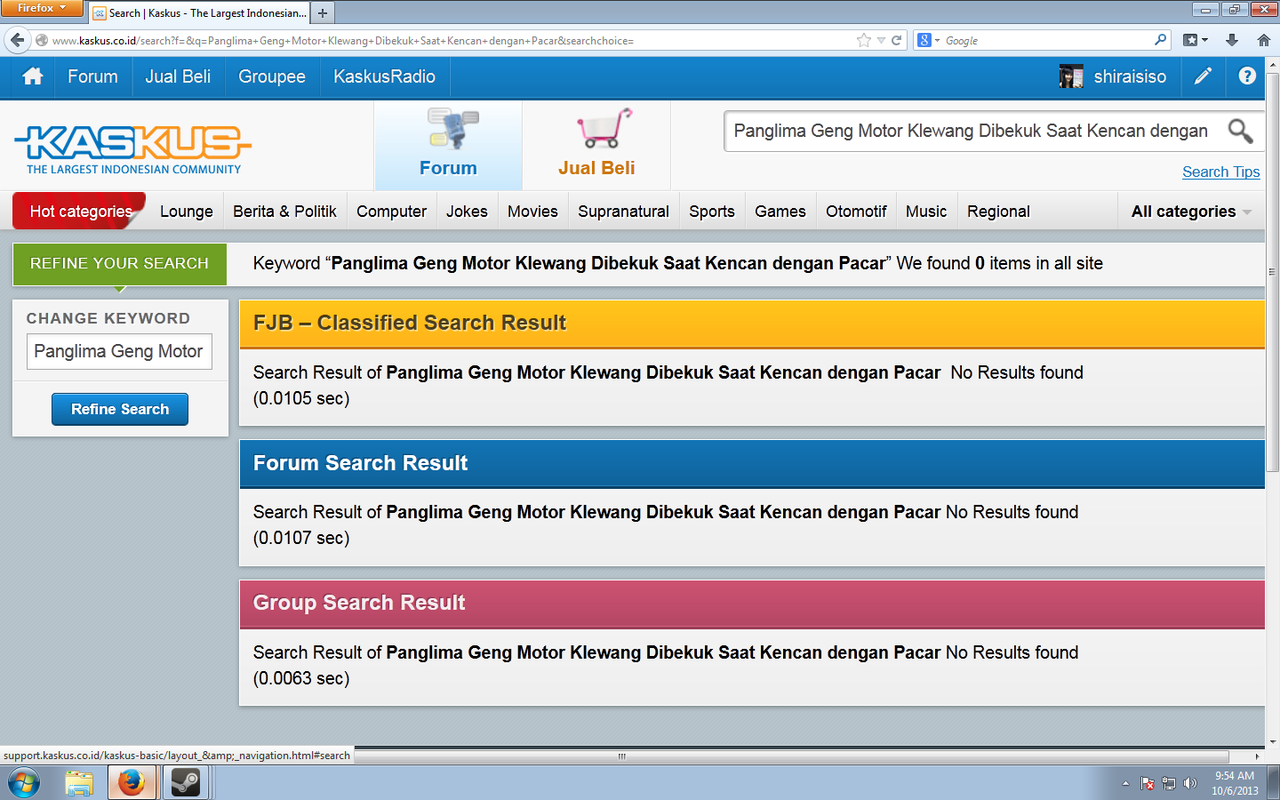The height and width of the screenshot is (800, 1280).
Task: Open shiraisiso profile username link
Action: pos(1130,77)
